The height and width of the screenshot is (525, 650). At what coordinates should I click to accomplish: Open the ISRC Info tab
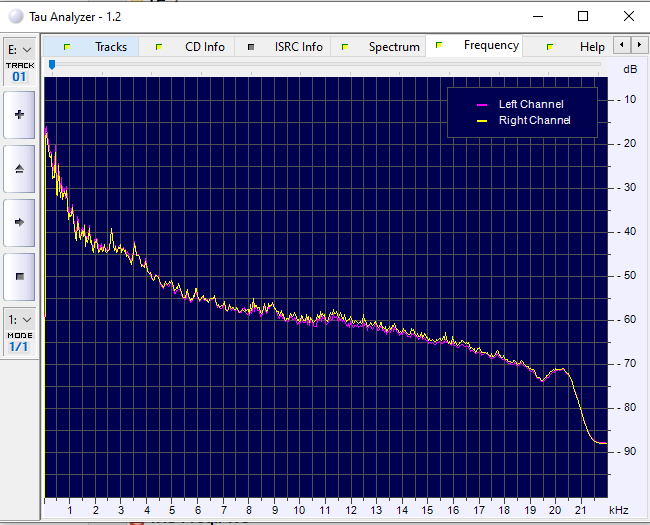click(282, 47)
